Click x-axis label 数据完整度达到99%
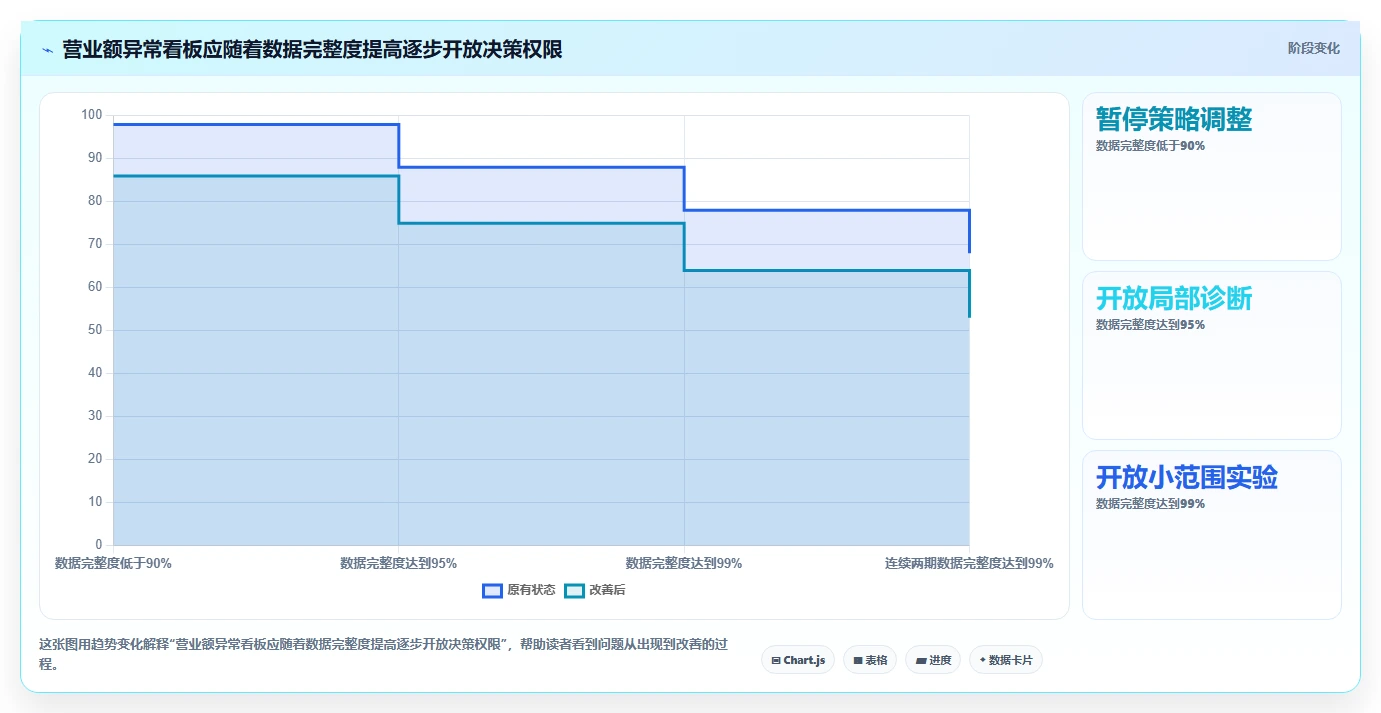The height and width of the screenshot is (713, 1381). click(x=684, y=563)
